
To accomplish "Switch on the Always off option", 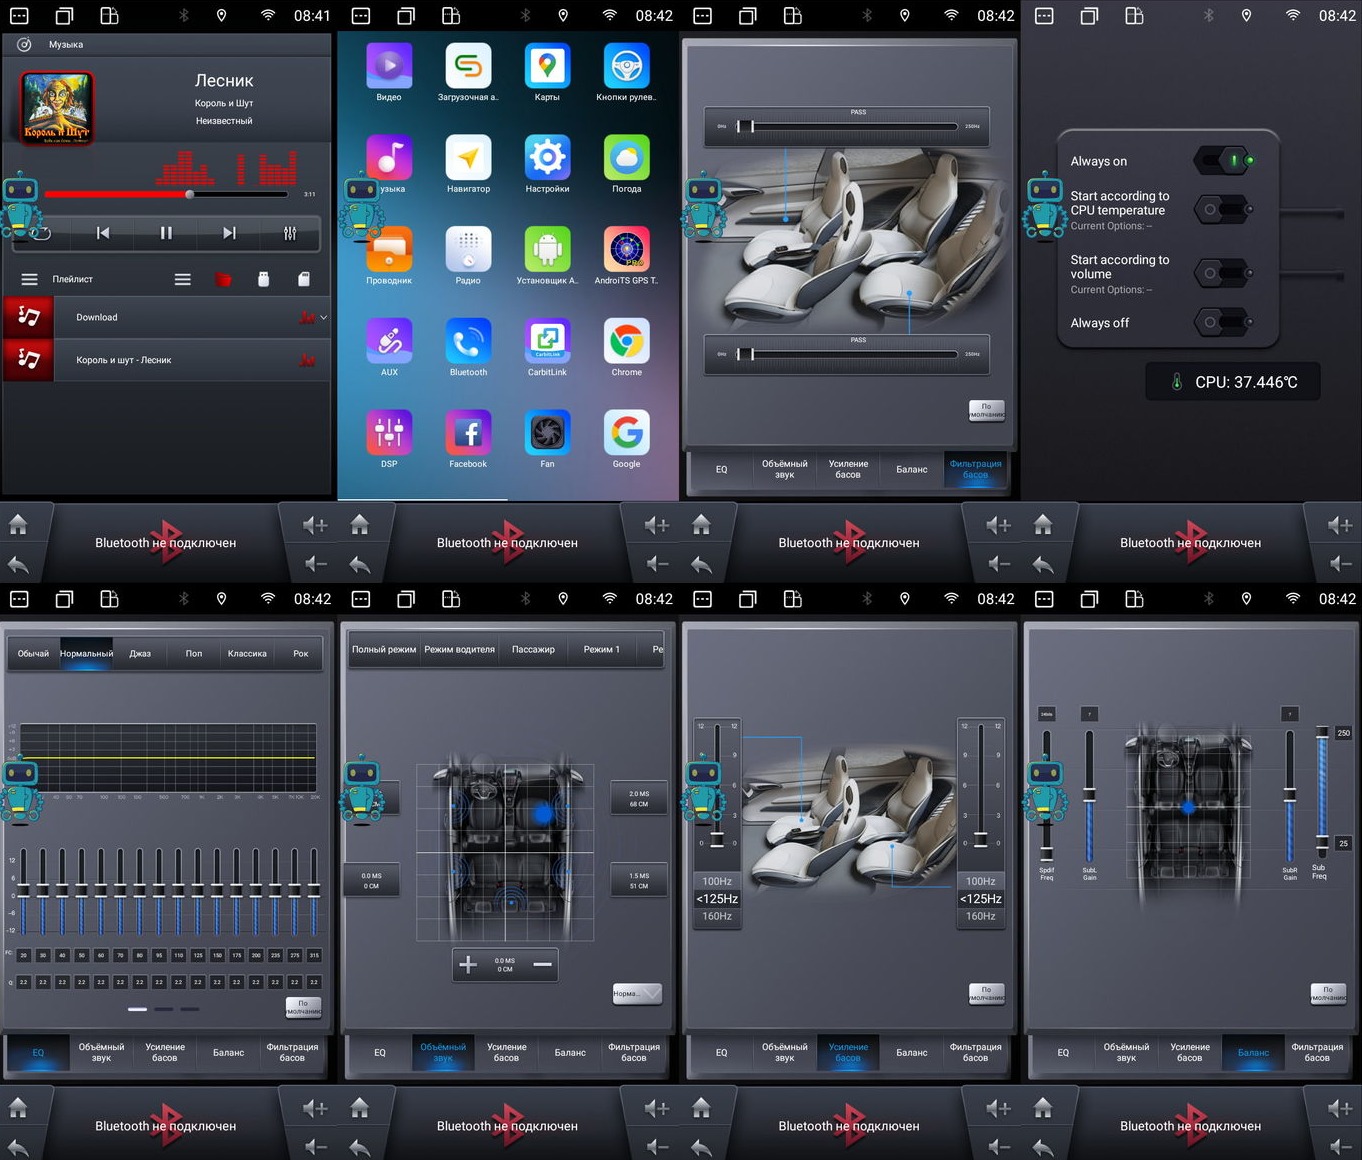I will click(1223, 323).
